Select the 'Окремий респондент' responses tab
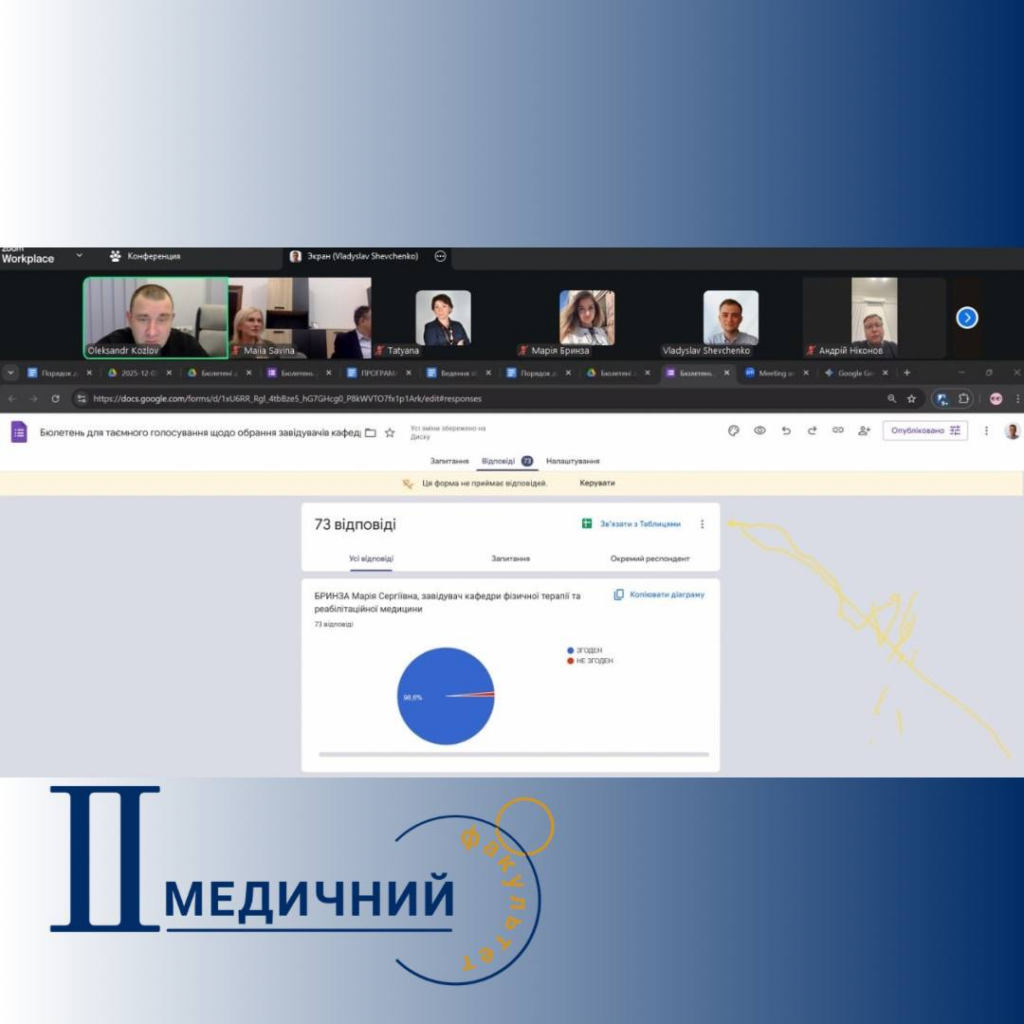Screen dimensions: 1024x1024 [x=650, y=558]
